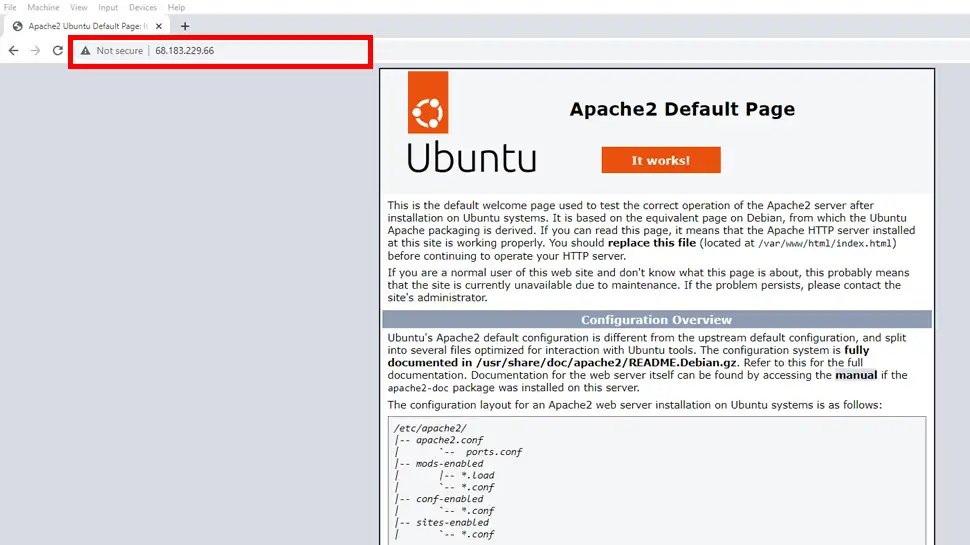The height and width of the screenshot is (545, 970).
Task: Go back with the browser back arrow
Action: coord(14,51)
